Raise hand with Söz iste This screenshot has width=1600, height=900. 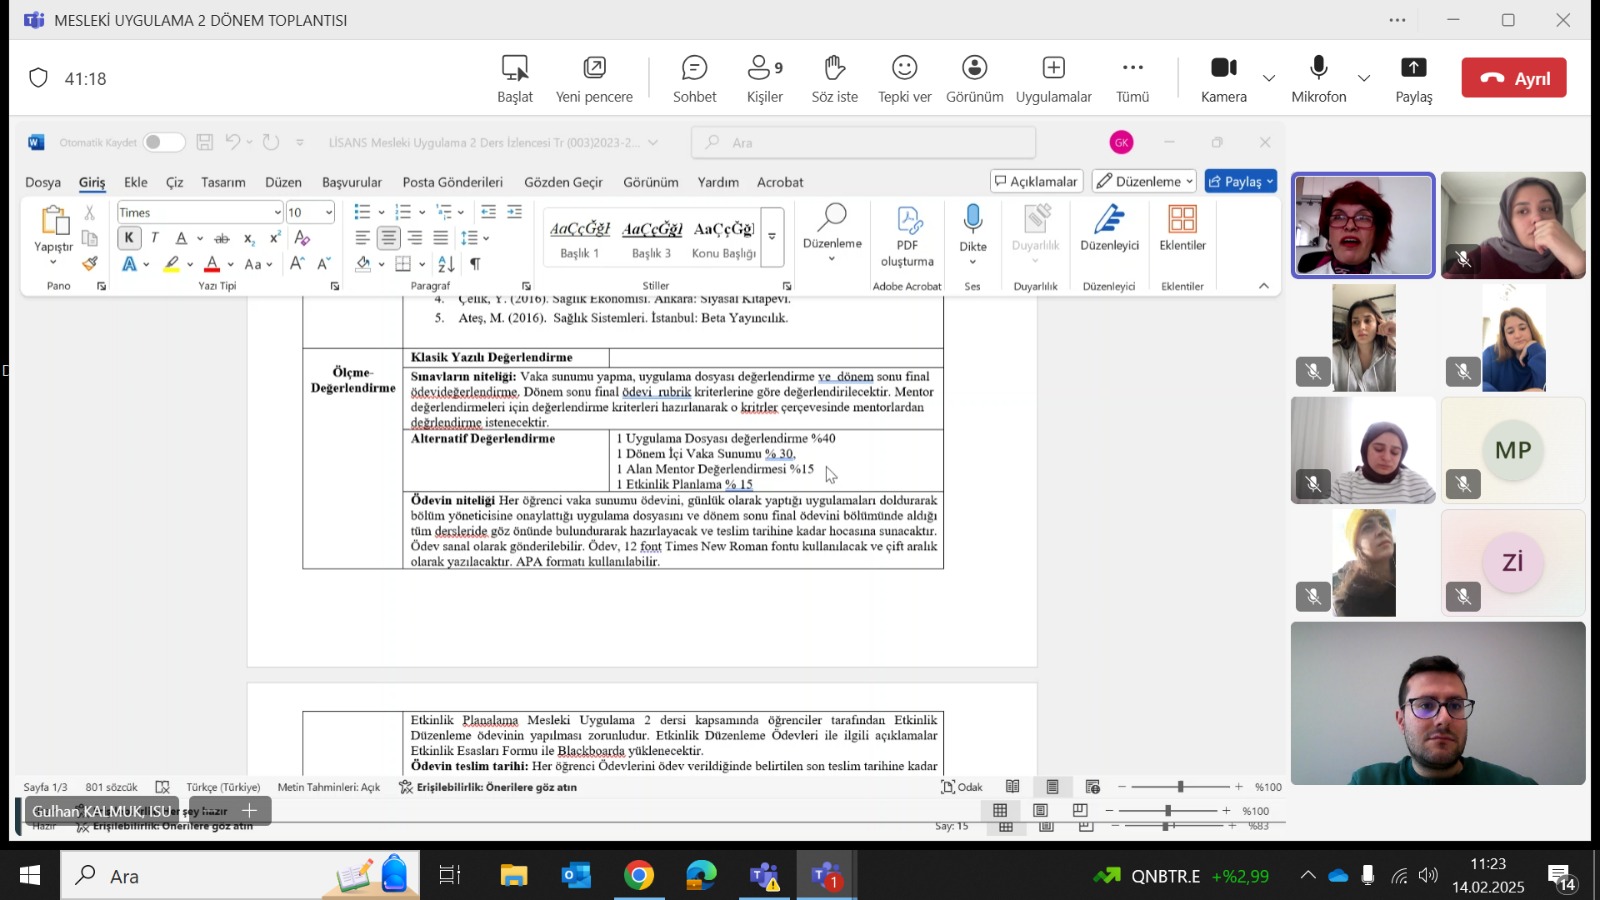(834, 78)
